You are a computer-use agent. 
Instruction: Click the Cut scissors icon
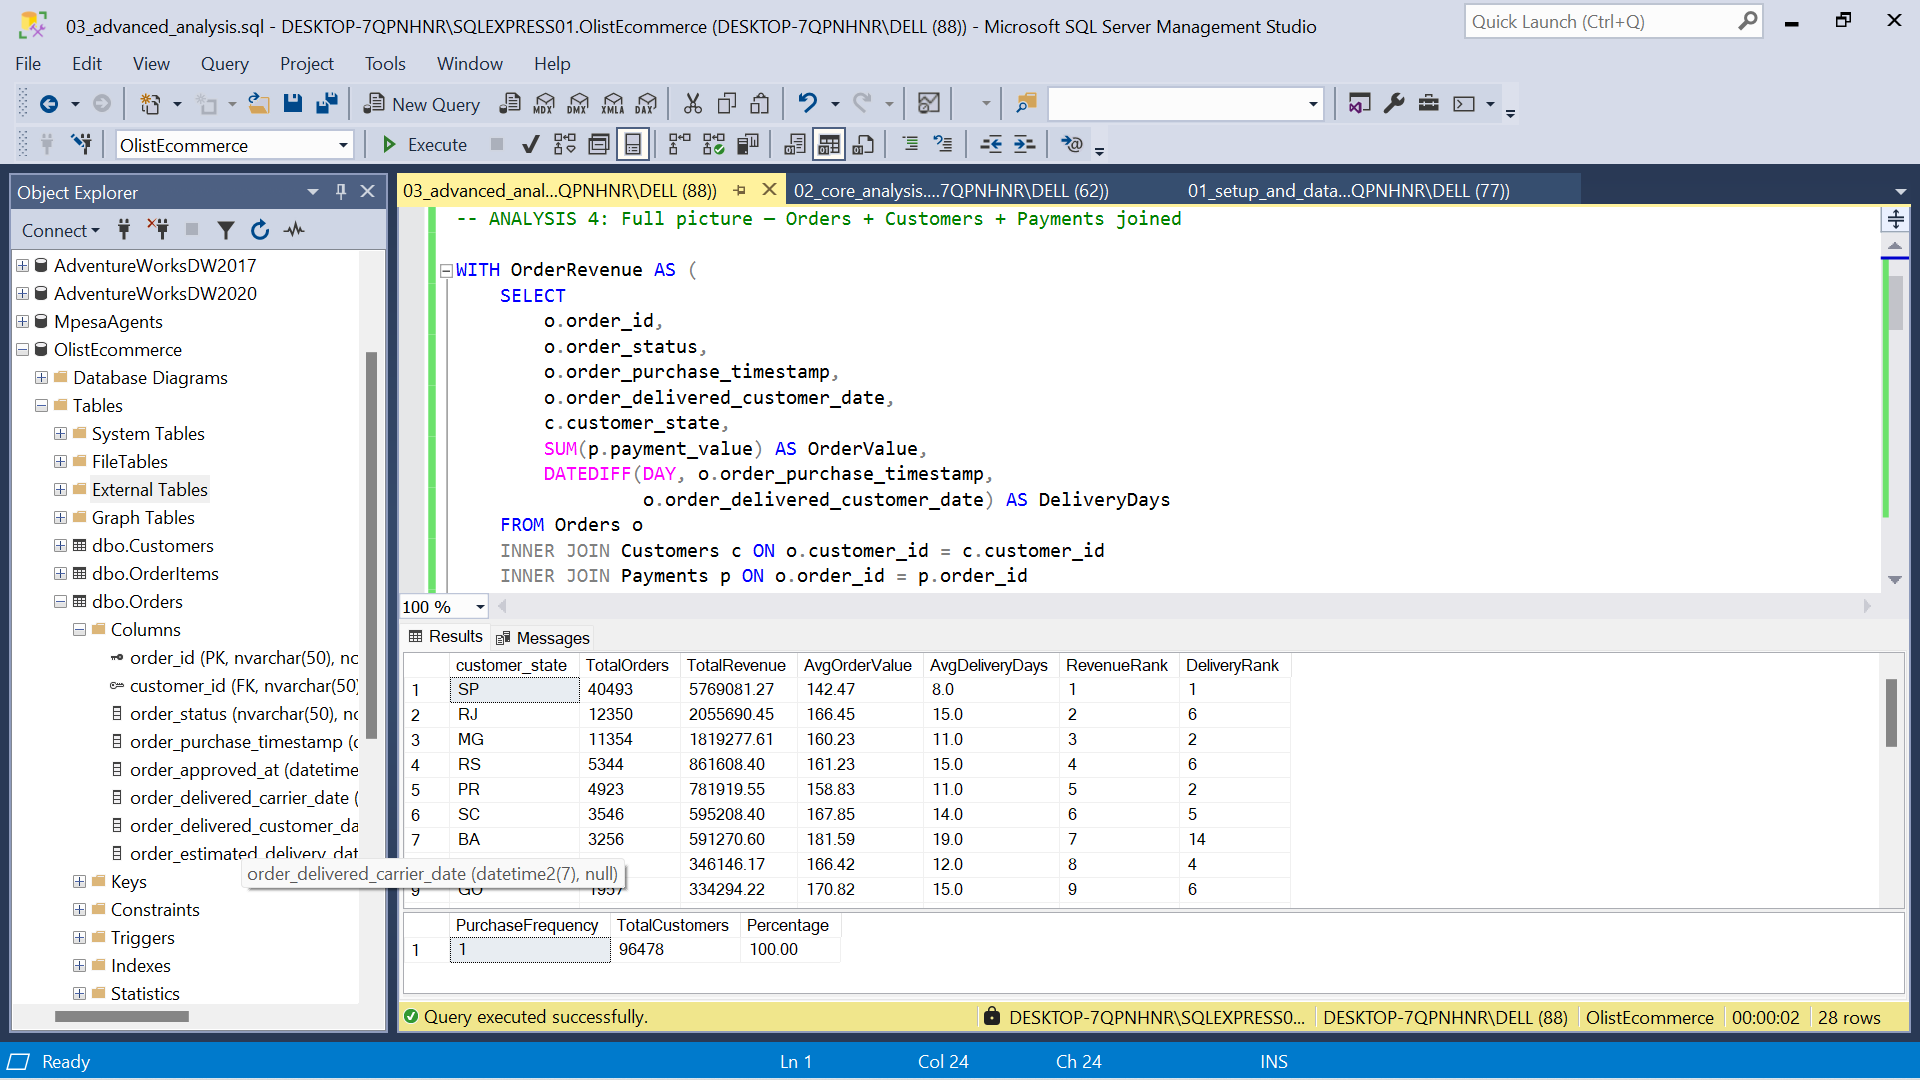(692, 104)
